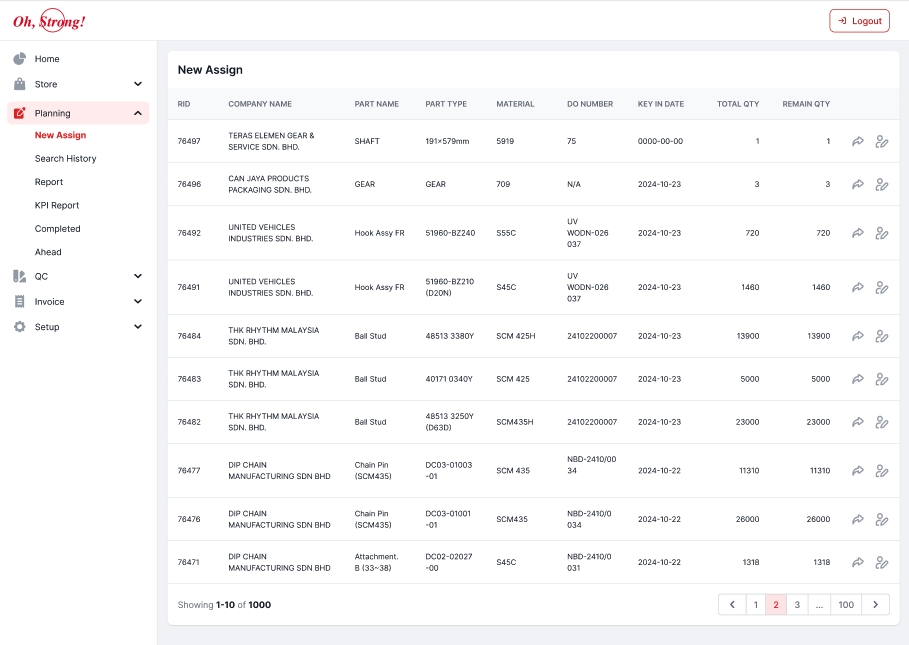
Task: Click the Logout button
Action: [x=859, y=21]
